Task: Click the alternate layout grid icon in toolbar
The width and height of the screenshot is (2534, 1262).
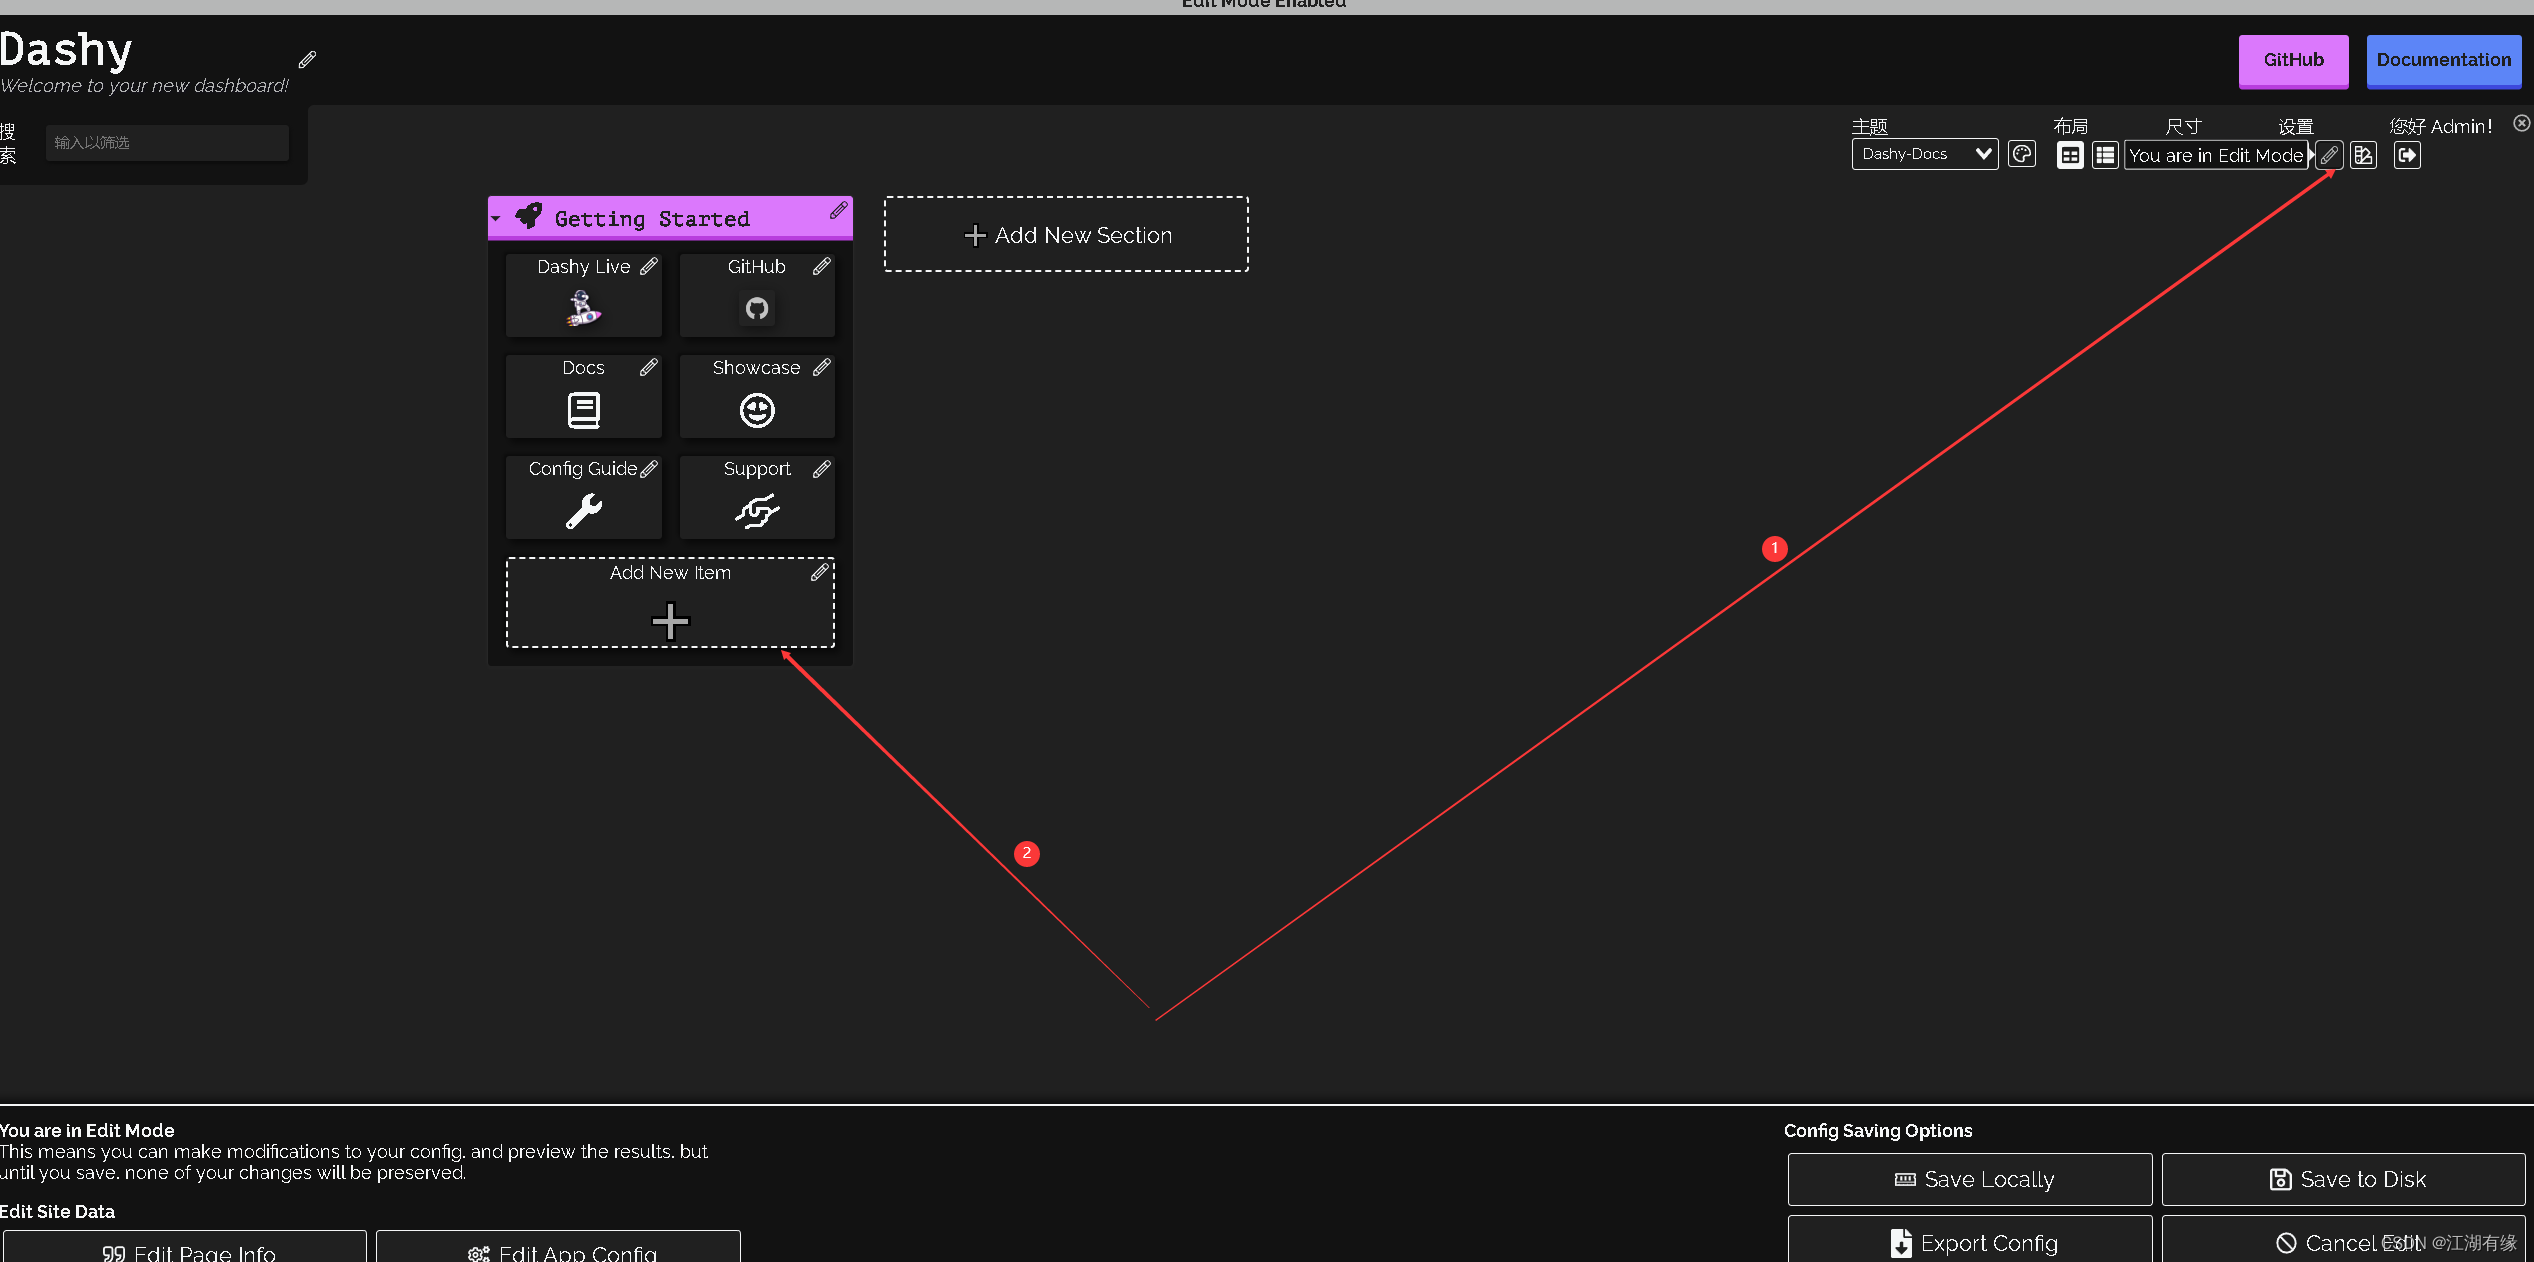Action: tap(2106, 154)
